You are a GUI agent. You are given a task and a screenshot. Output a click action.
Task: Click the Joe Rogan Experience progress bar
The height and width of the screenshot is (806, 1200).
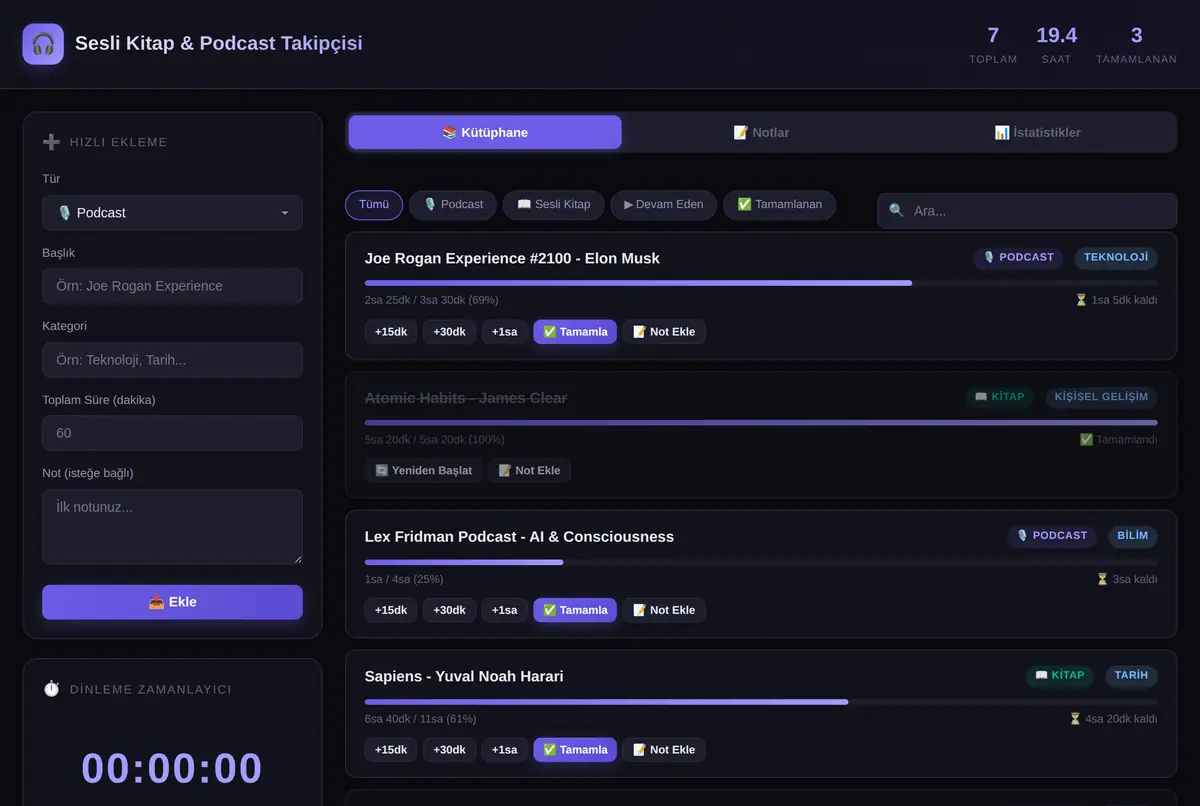pos(761,283)
